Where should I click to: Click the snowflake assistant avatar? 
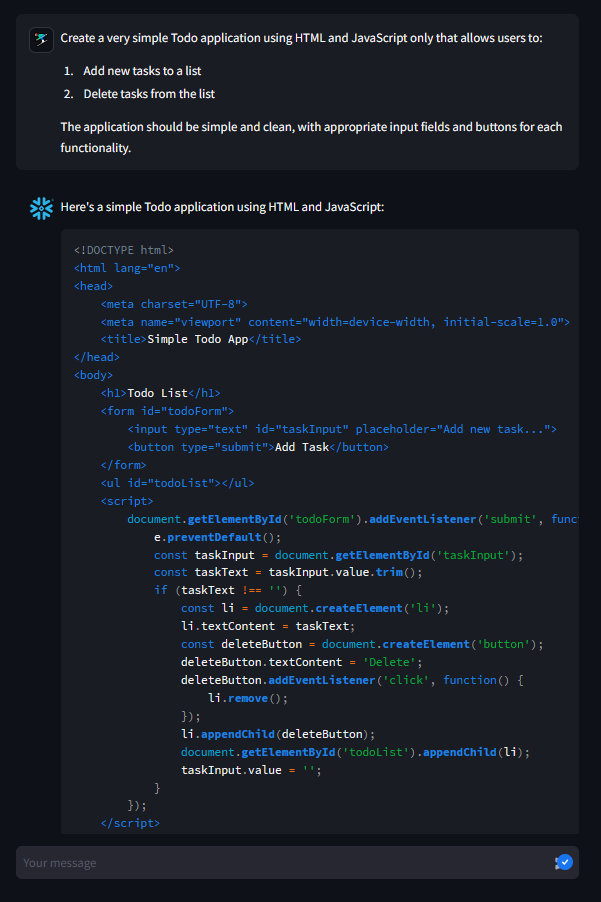coord(41,208)
